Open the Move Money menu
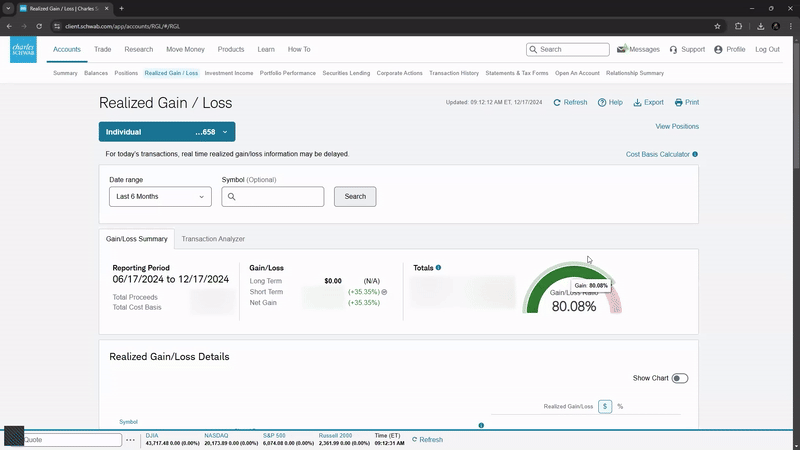The image size is (800, 450). coord(185,49)
